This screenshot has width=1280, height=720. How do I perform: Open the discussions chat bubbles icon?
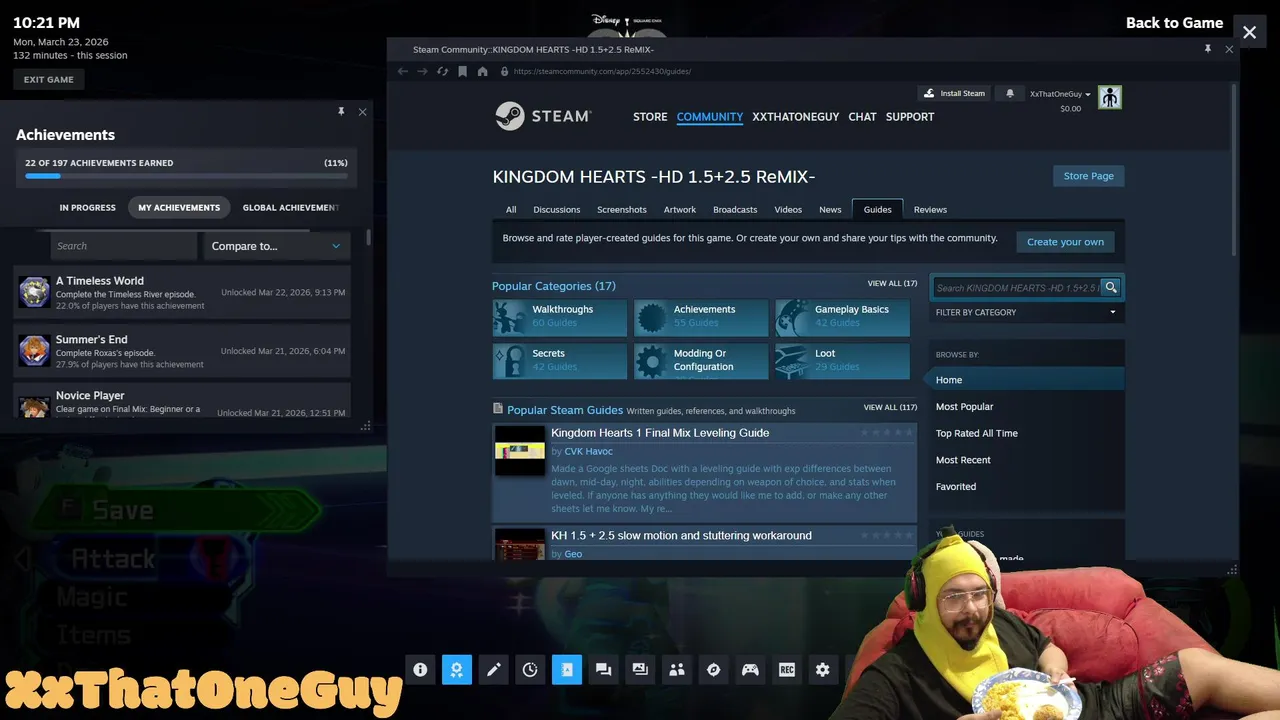[x=603, y=670]
